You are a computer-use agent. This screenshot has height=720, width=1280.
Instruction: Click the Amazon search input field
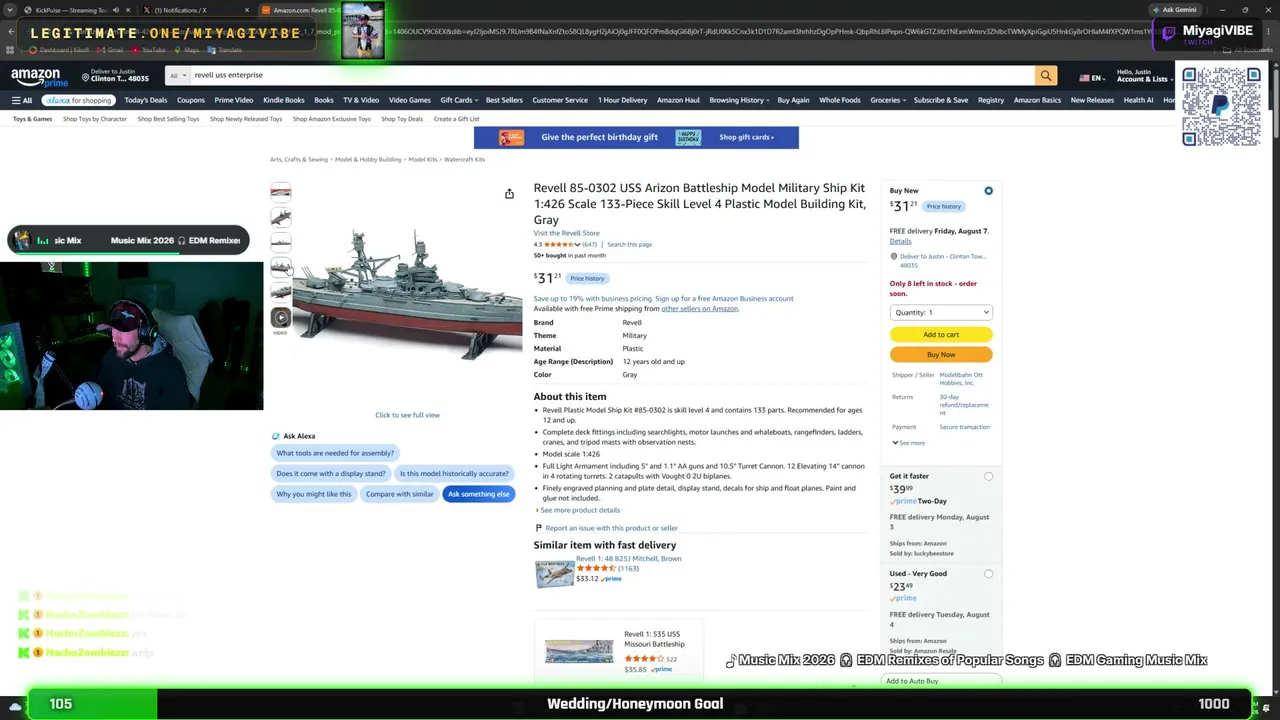(x=612, y=75)
